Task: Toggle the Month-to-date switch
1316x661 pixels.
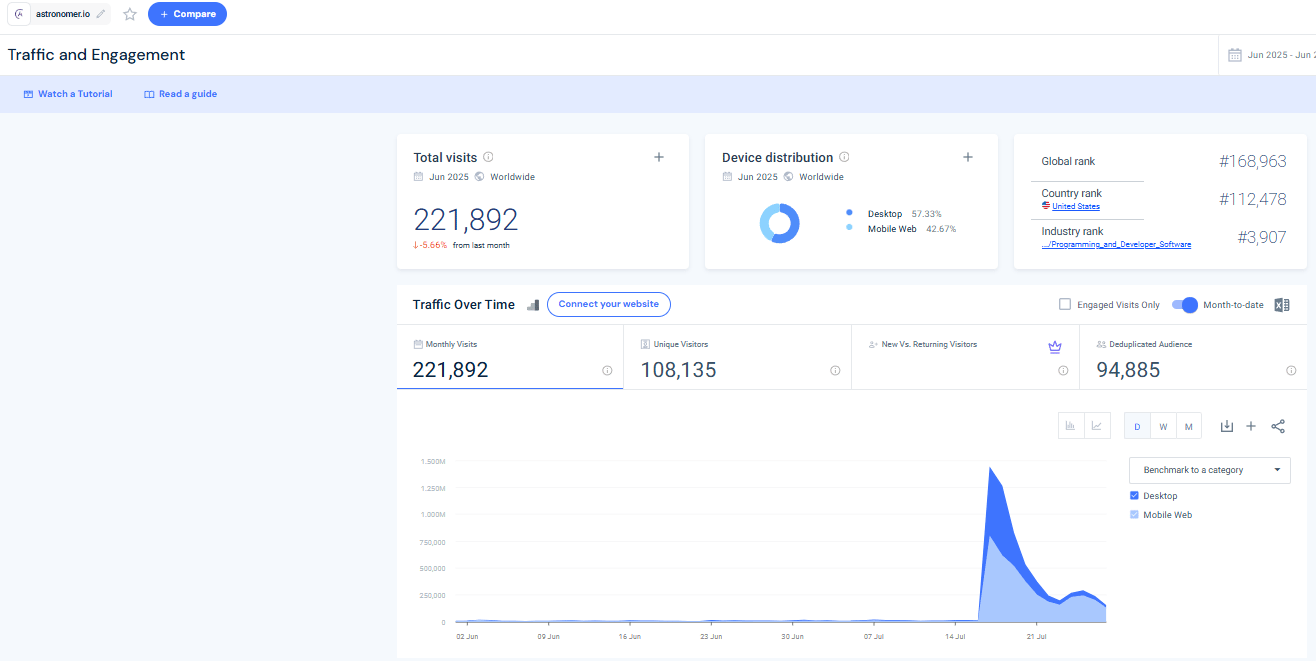Action: coord(1185,305)
